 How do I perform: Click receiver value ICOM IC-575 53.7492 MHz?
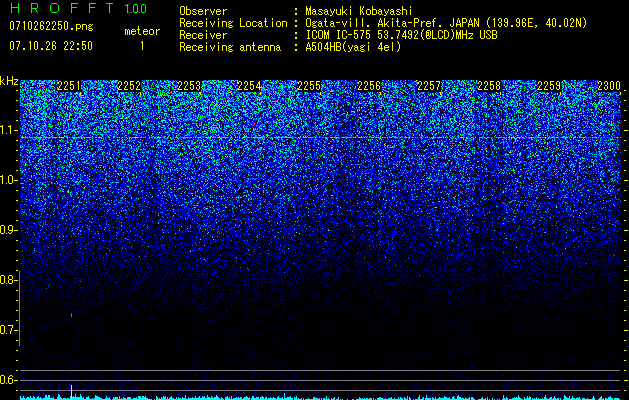point(401,35)
